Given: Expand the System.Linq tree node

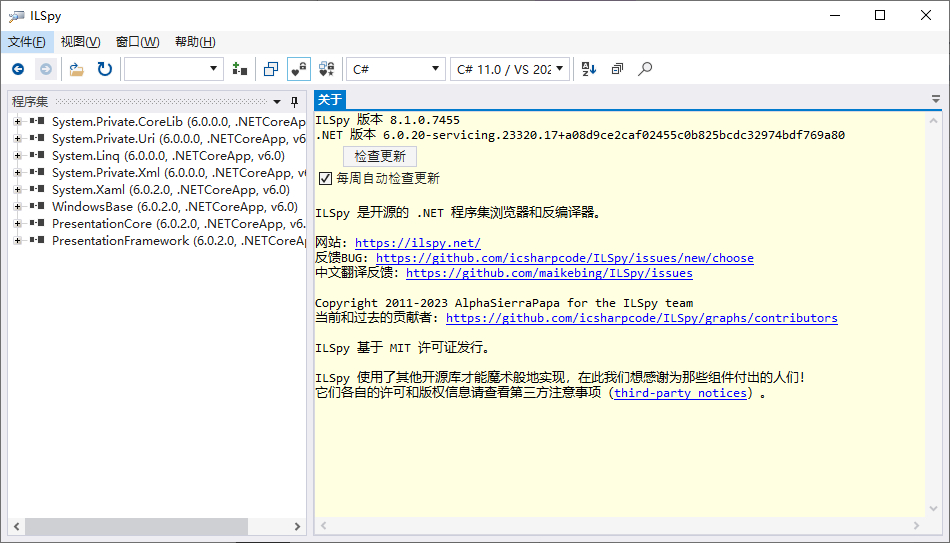Looking at the screenshot, I should point(17,155).
